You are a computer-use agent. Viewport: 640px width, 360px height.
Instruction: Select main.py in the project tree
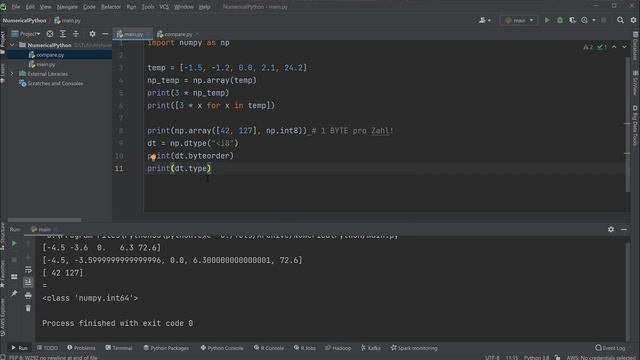(42, 64)
